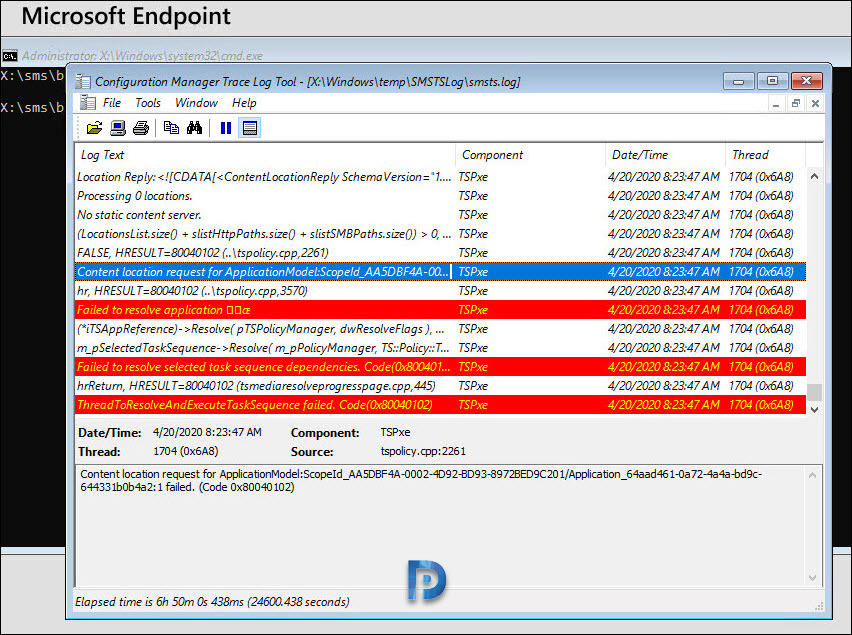Screen dimensions: 852x635
Task: Click Thread value '1704 (0x6A8)' in details
Action: (x=185, y=451)
